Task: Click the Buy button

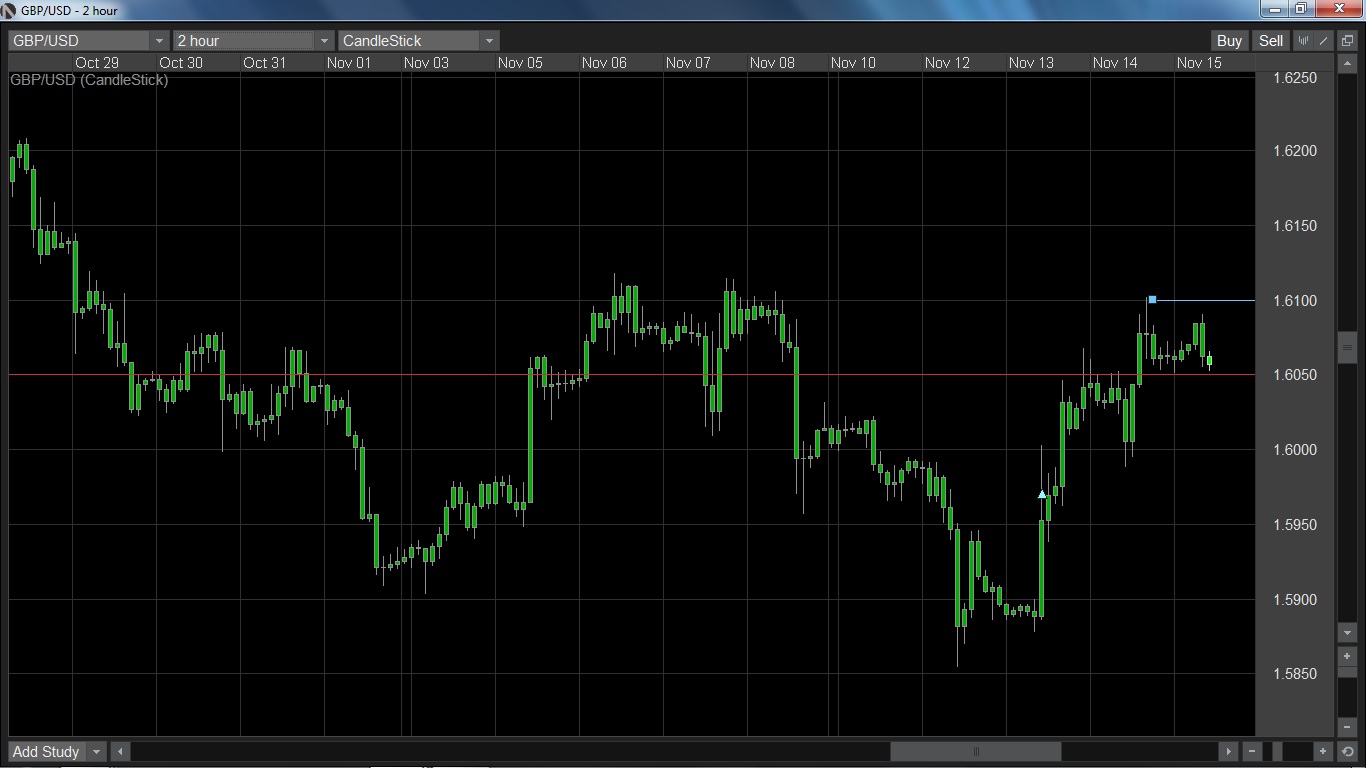Action: click(1229, 40)
